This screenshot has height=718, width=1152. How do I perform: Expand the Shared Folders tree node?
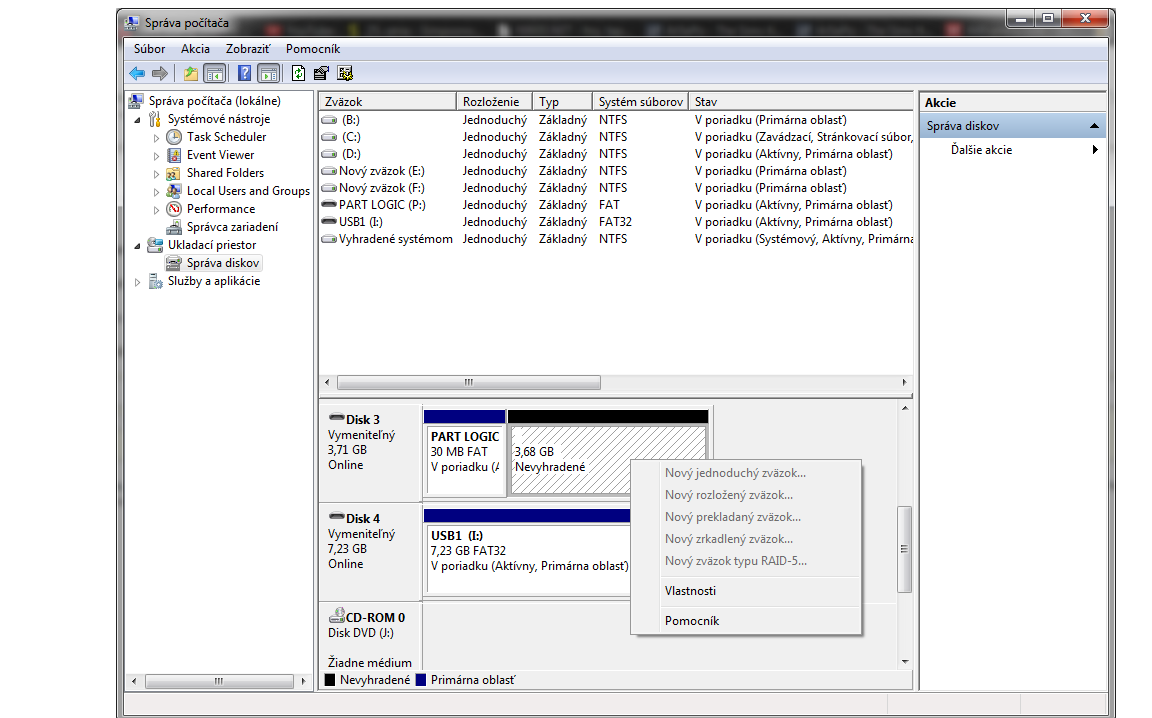click(x=157, y=173)
